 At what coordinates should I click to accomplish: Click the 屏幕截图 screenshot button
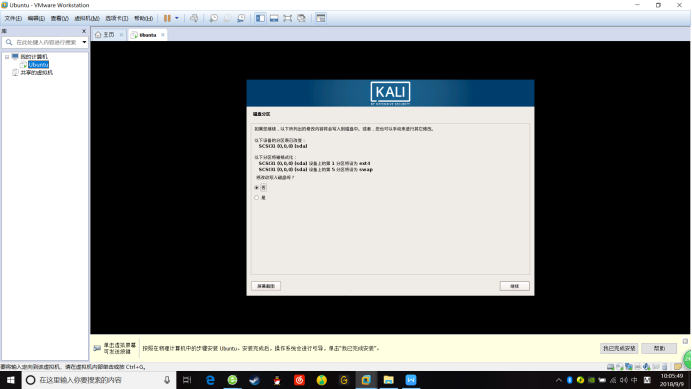pos(266,286)
